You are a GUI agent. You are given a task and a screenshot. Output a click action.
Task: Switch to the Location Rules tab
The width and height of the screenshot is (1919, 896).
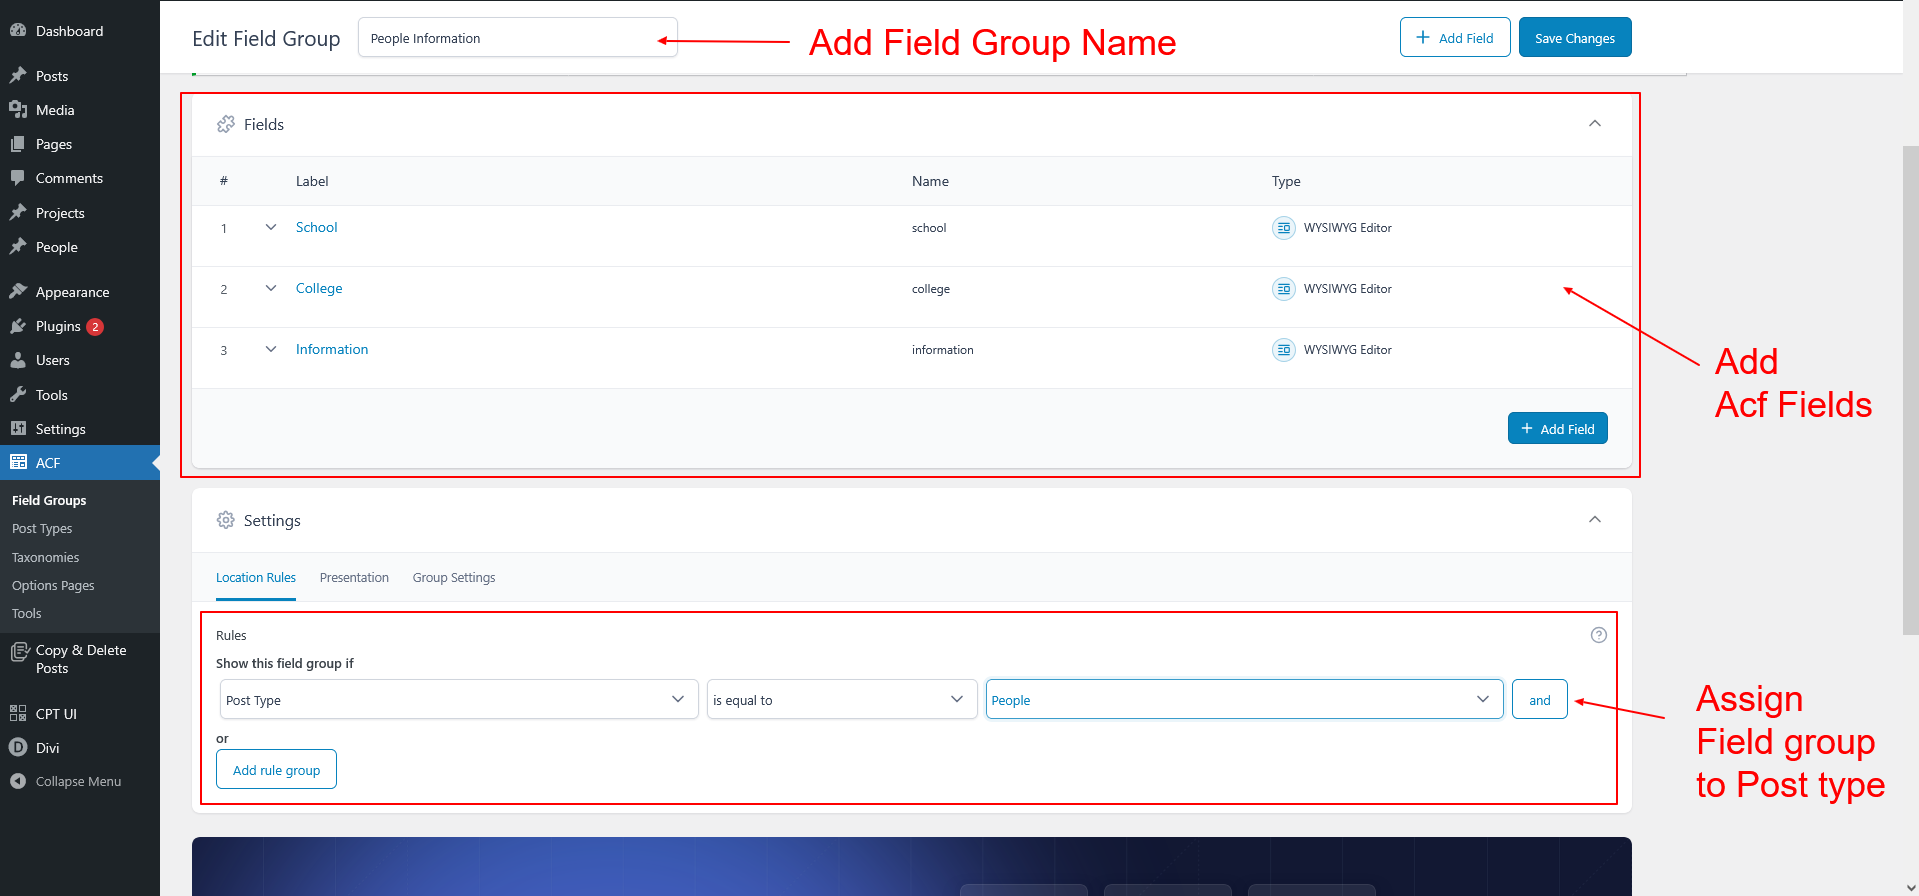(256, 578)
